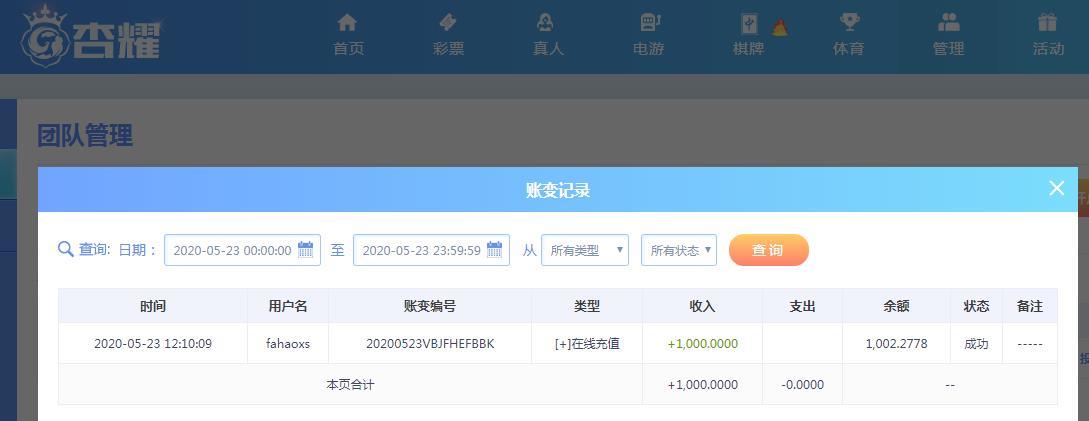
Task: Open the 体育 trophy icon
Action: 849,23
